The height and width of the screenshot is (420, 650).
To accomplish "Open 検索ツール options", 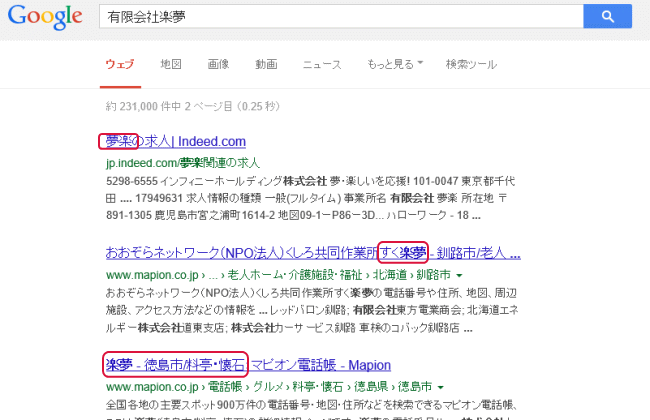I will [471, 64].
